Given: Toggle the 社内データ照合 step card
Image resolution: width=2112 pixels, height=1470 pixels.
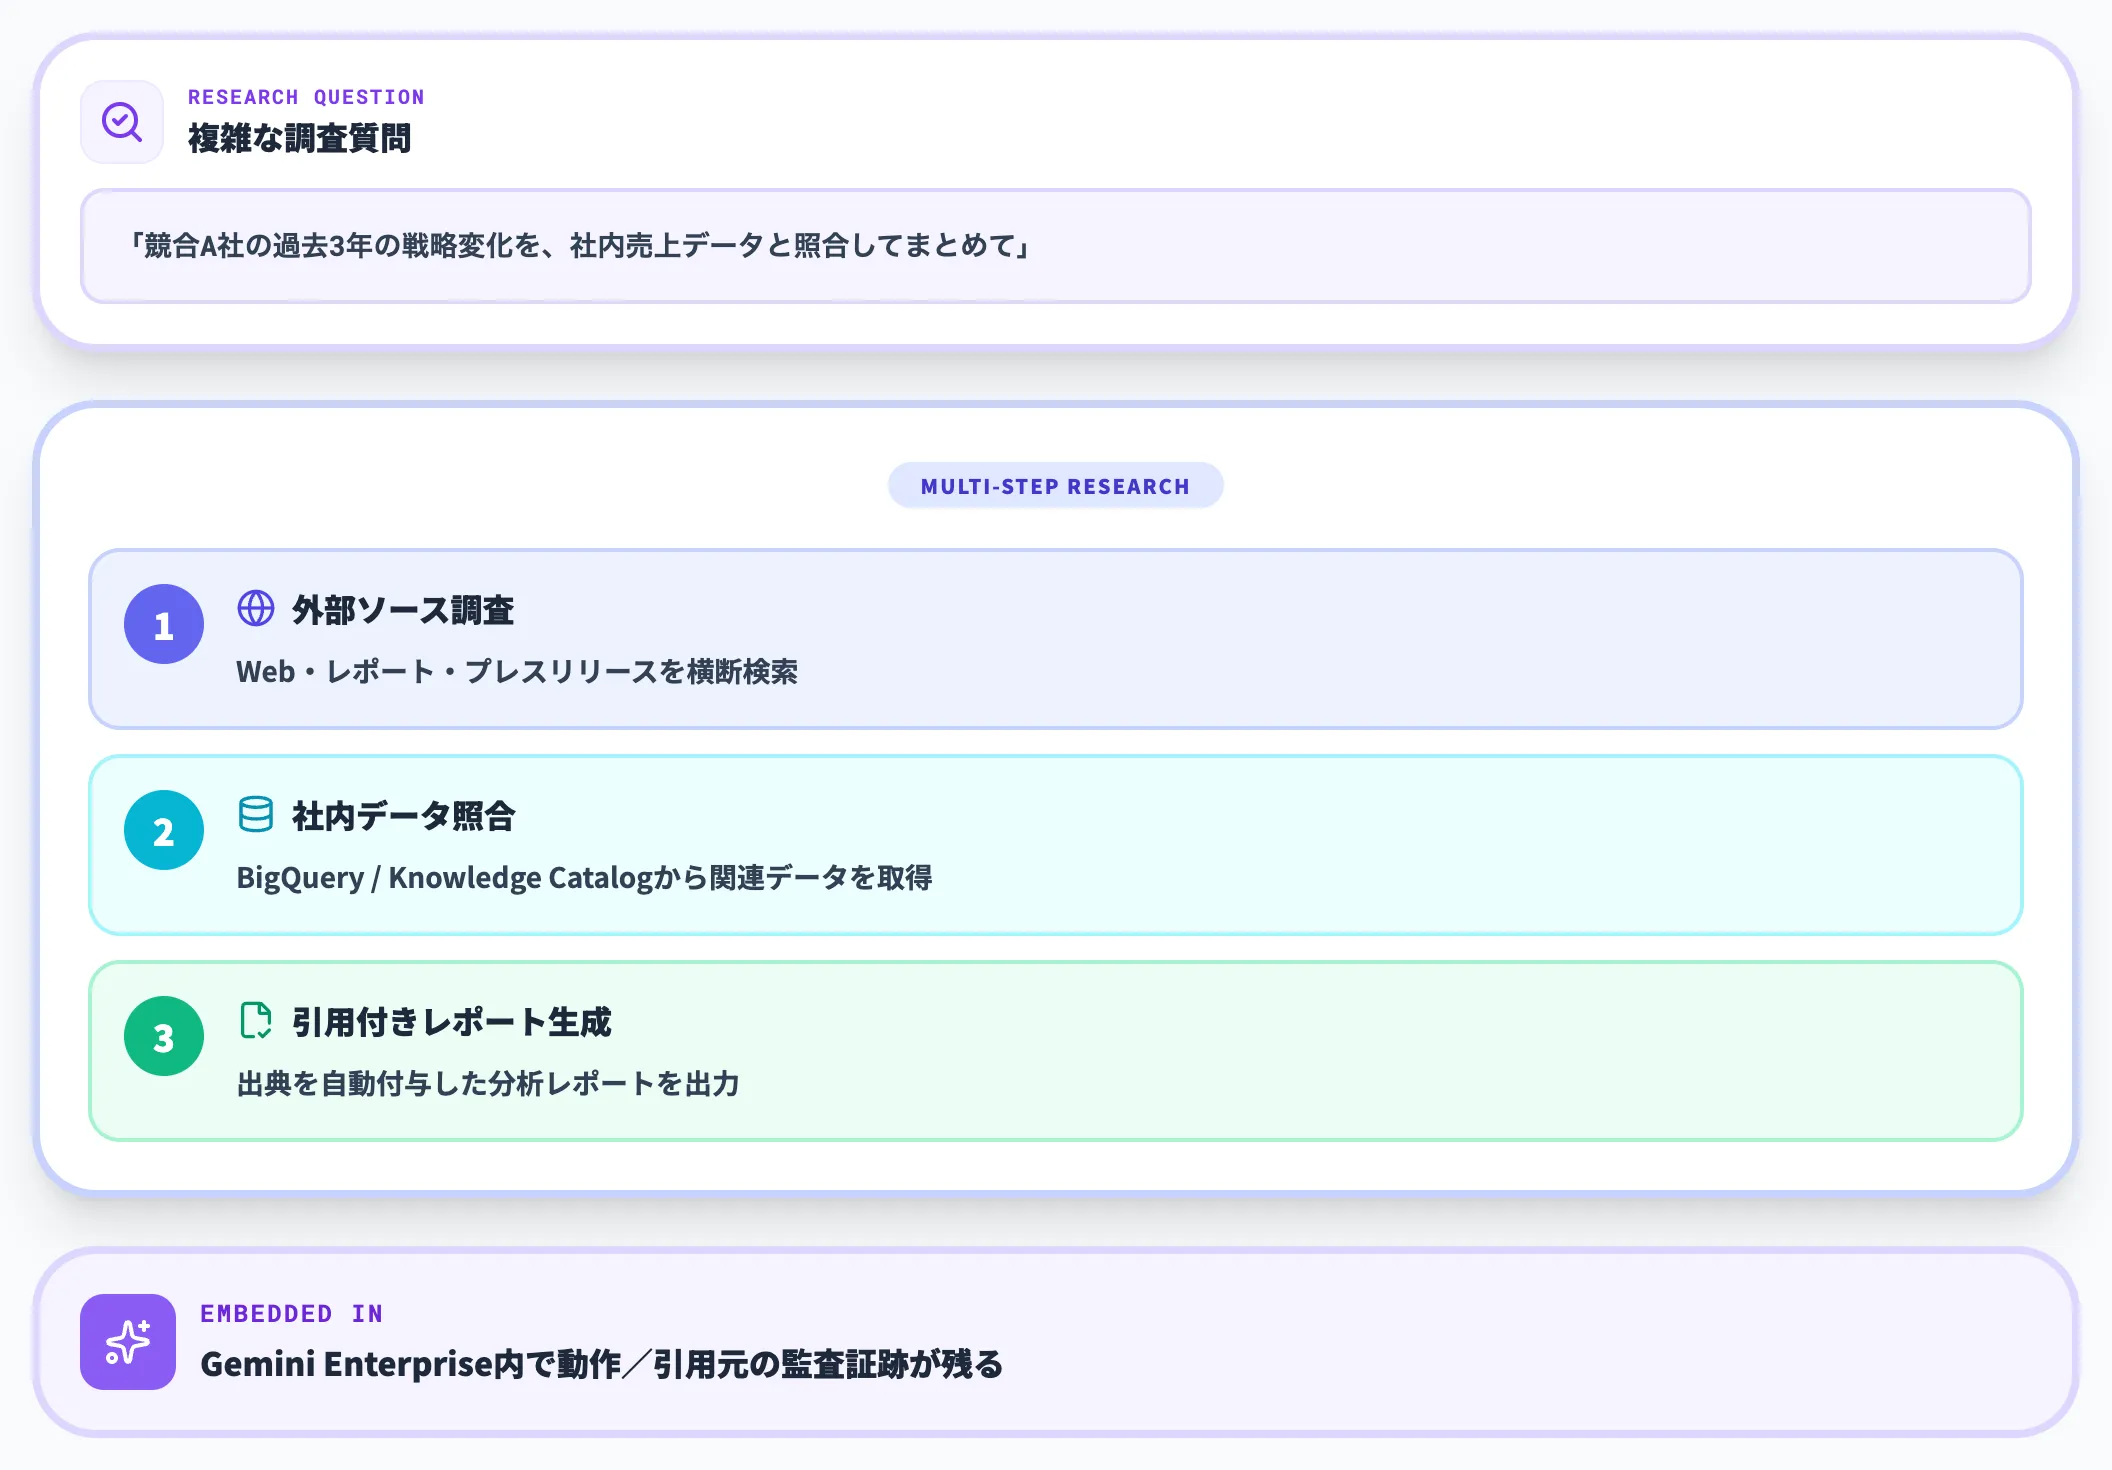Looking at the screenshot, I should 1056,846.
